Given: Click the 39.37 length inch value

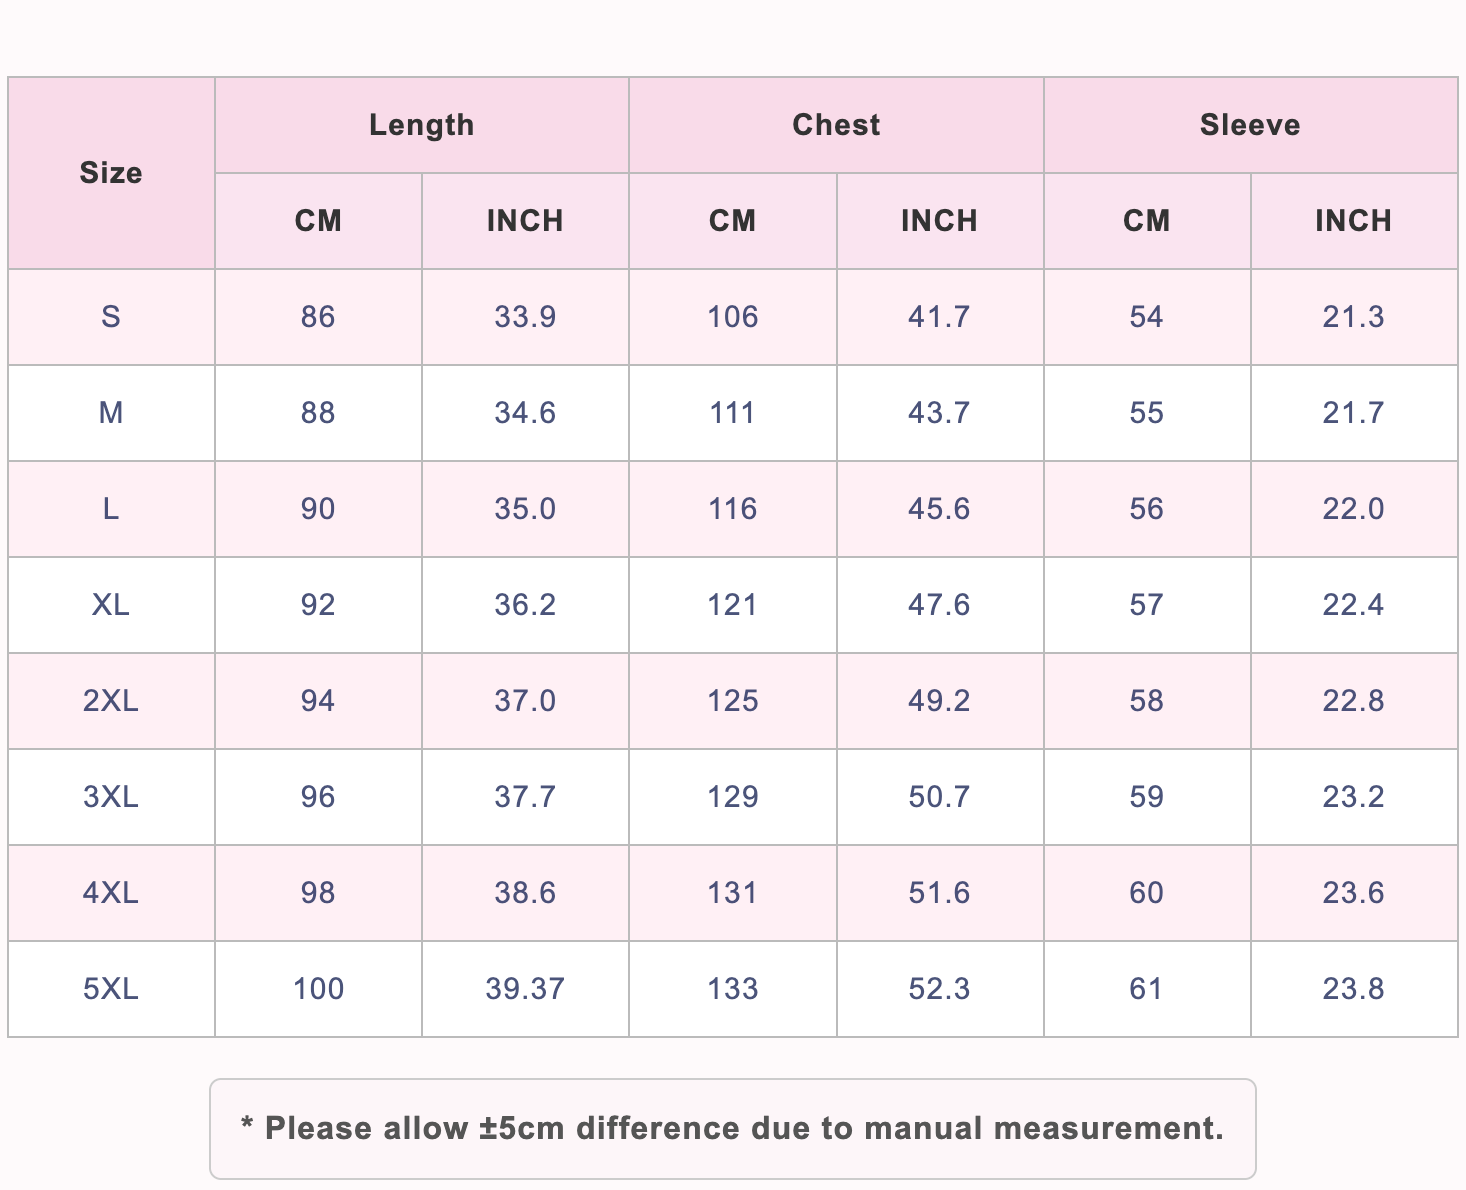Looking at the screenshot, I should point(525,989).
